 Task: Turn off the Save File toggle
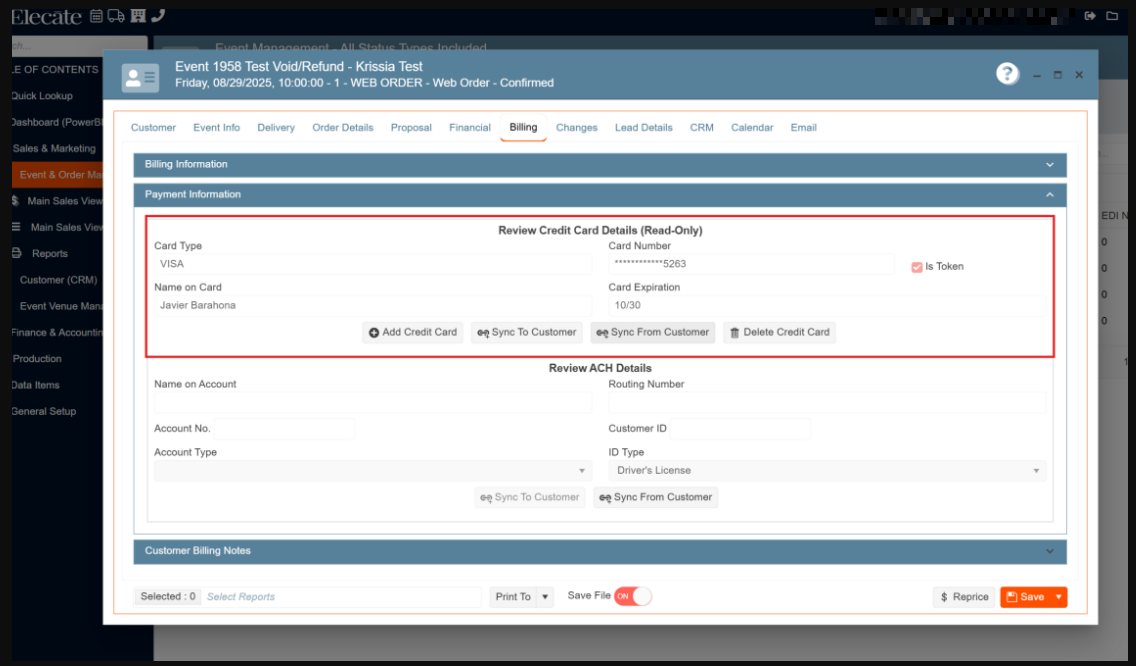tap(632, 596)
